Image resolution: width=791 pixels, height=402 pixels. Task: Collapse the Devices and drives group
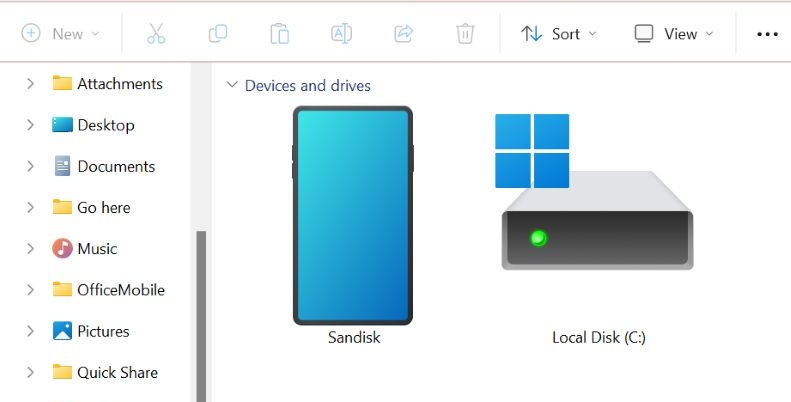coord(232,85)
